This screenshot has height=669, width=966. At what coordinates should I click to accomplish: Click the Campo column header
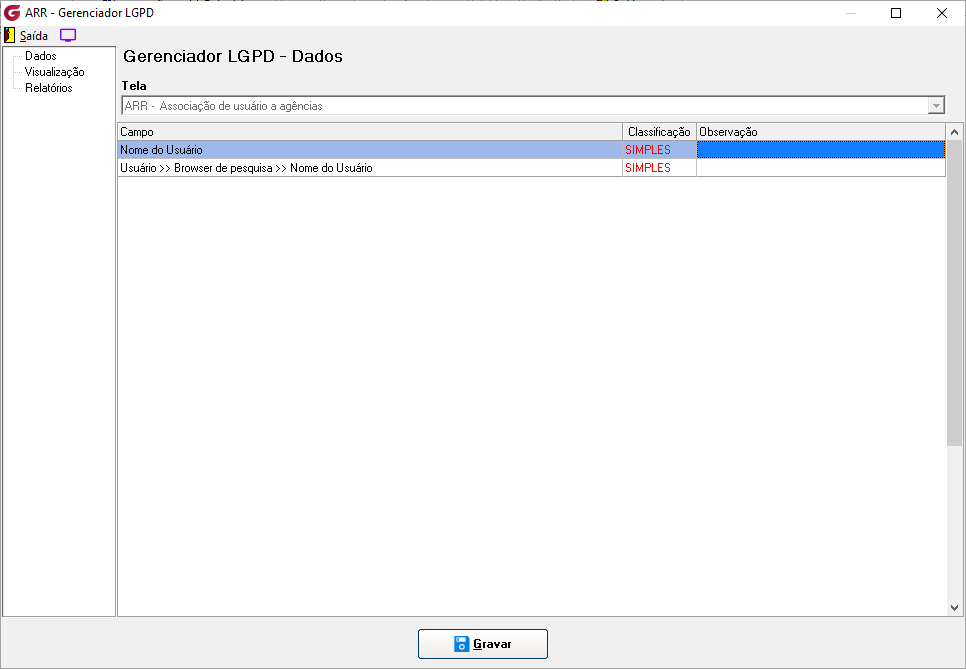[x=370, y=132]
